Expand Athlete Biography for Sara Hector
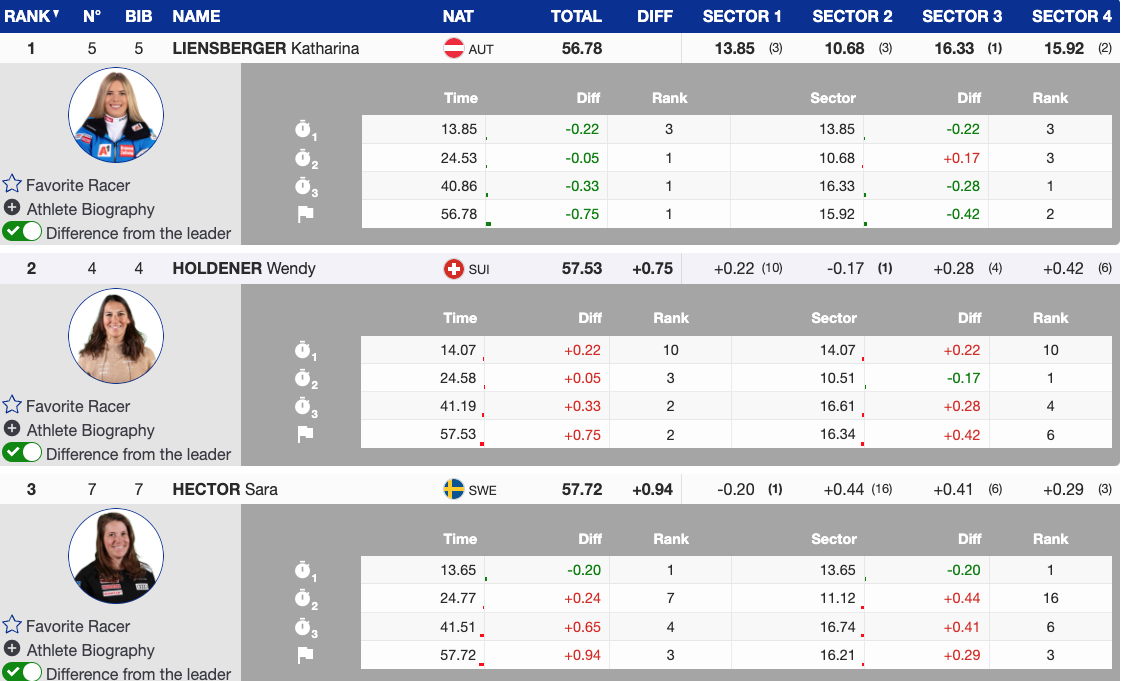 (x=90, y=650)
